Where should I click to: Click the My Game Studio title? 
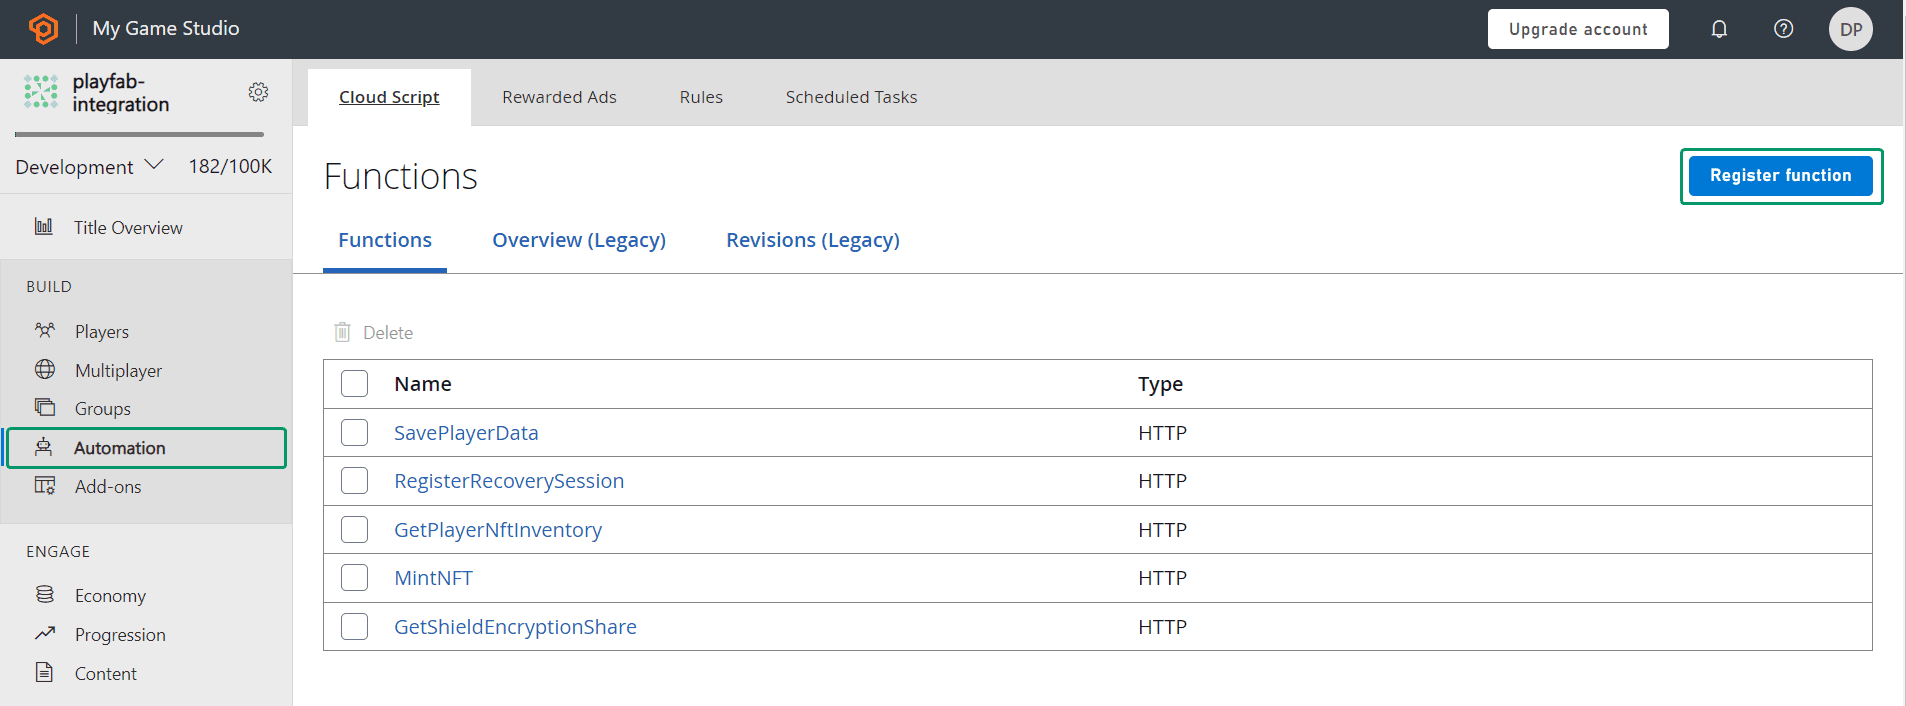(166, 28)
